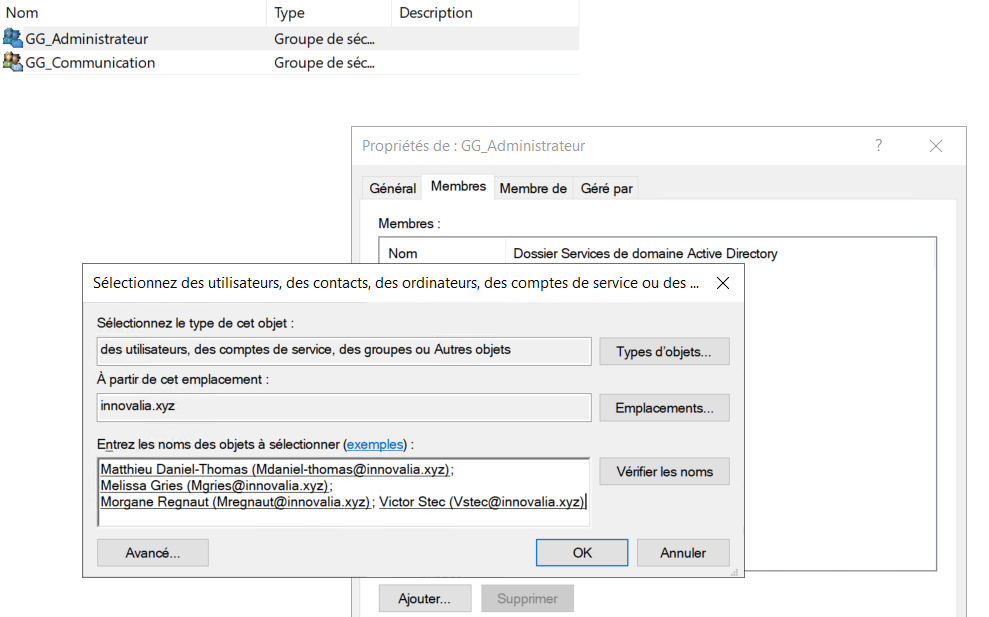The height and width of the screenshot is (617, 989).
Task: Switch to the Général tab
Action: 392,188
